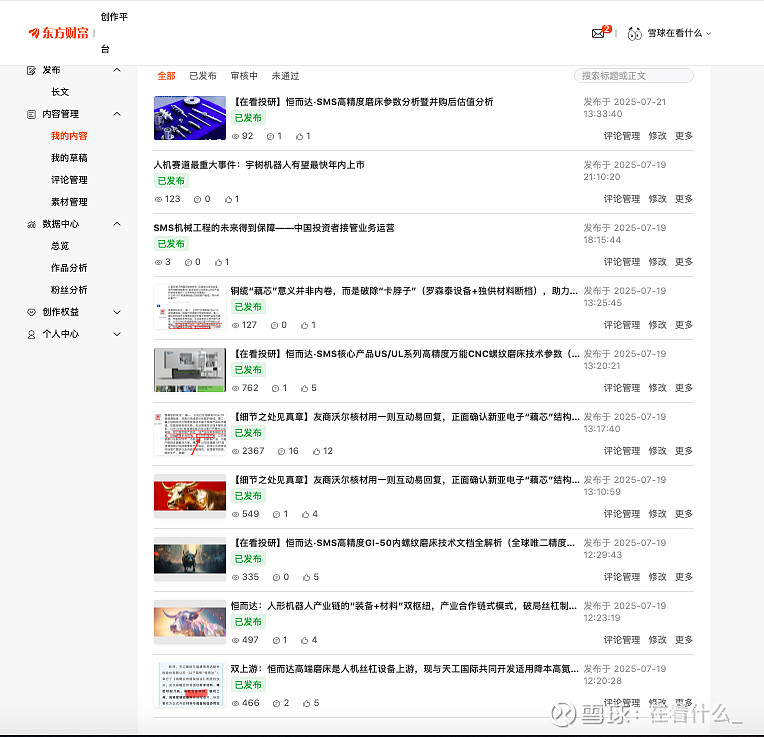The width and height of the screenshot is (764, 737).
Task: Click 修改 for the 13:17:40 article
Action: [657, 451]
